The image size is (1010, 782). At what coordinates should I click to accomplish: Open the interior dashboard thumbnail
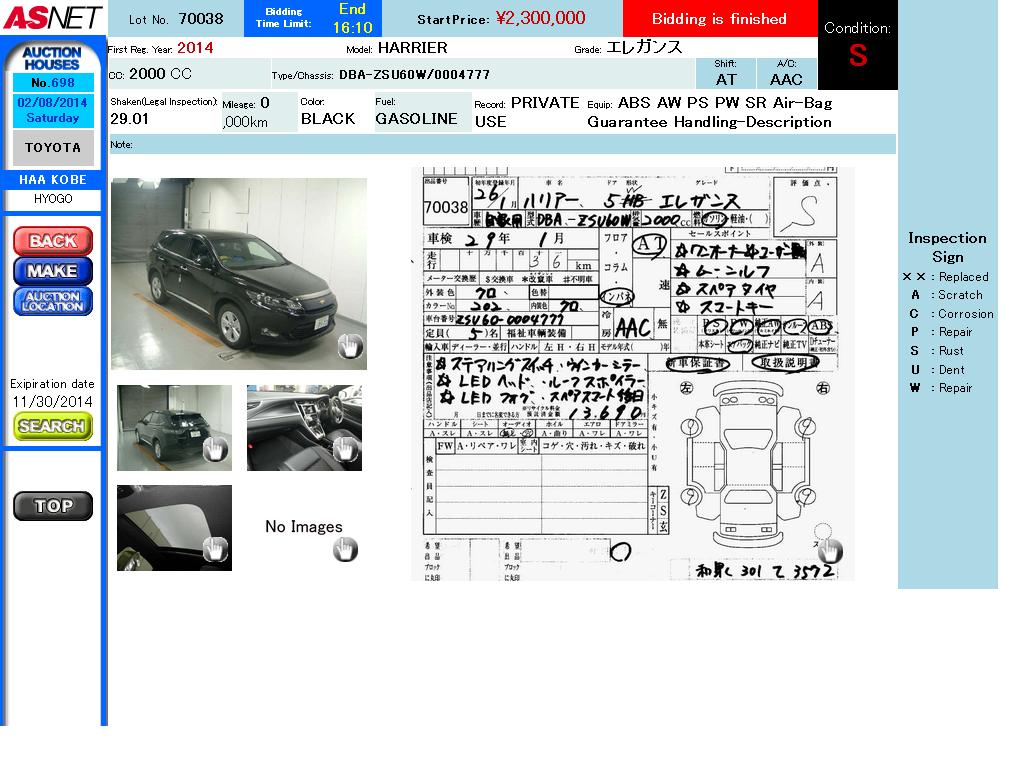303,427
